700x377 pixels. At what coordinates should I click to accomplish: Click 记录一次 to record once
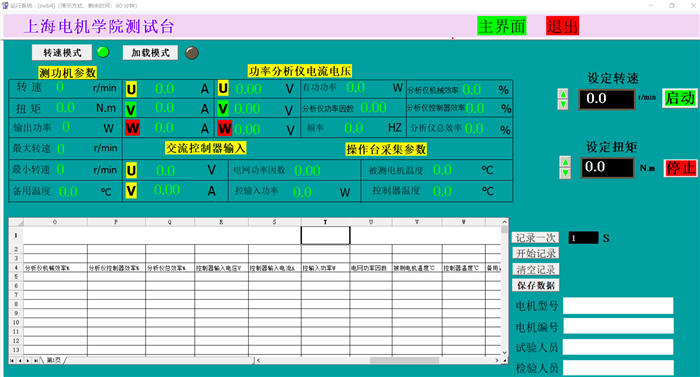pos(536,238)
